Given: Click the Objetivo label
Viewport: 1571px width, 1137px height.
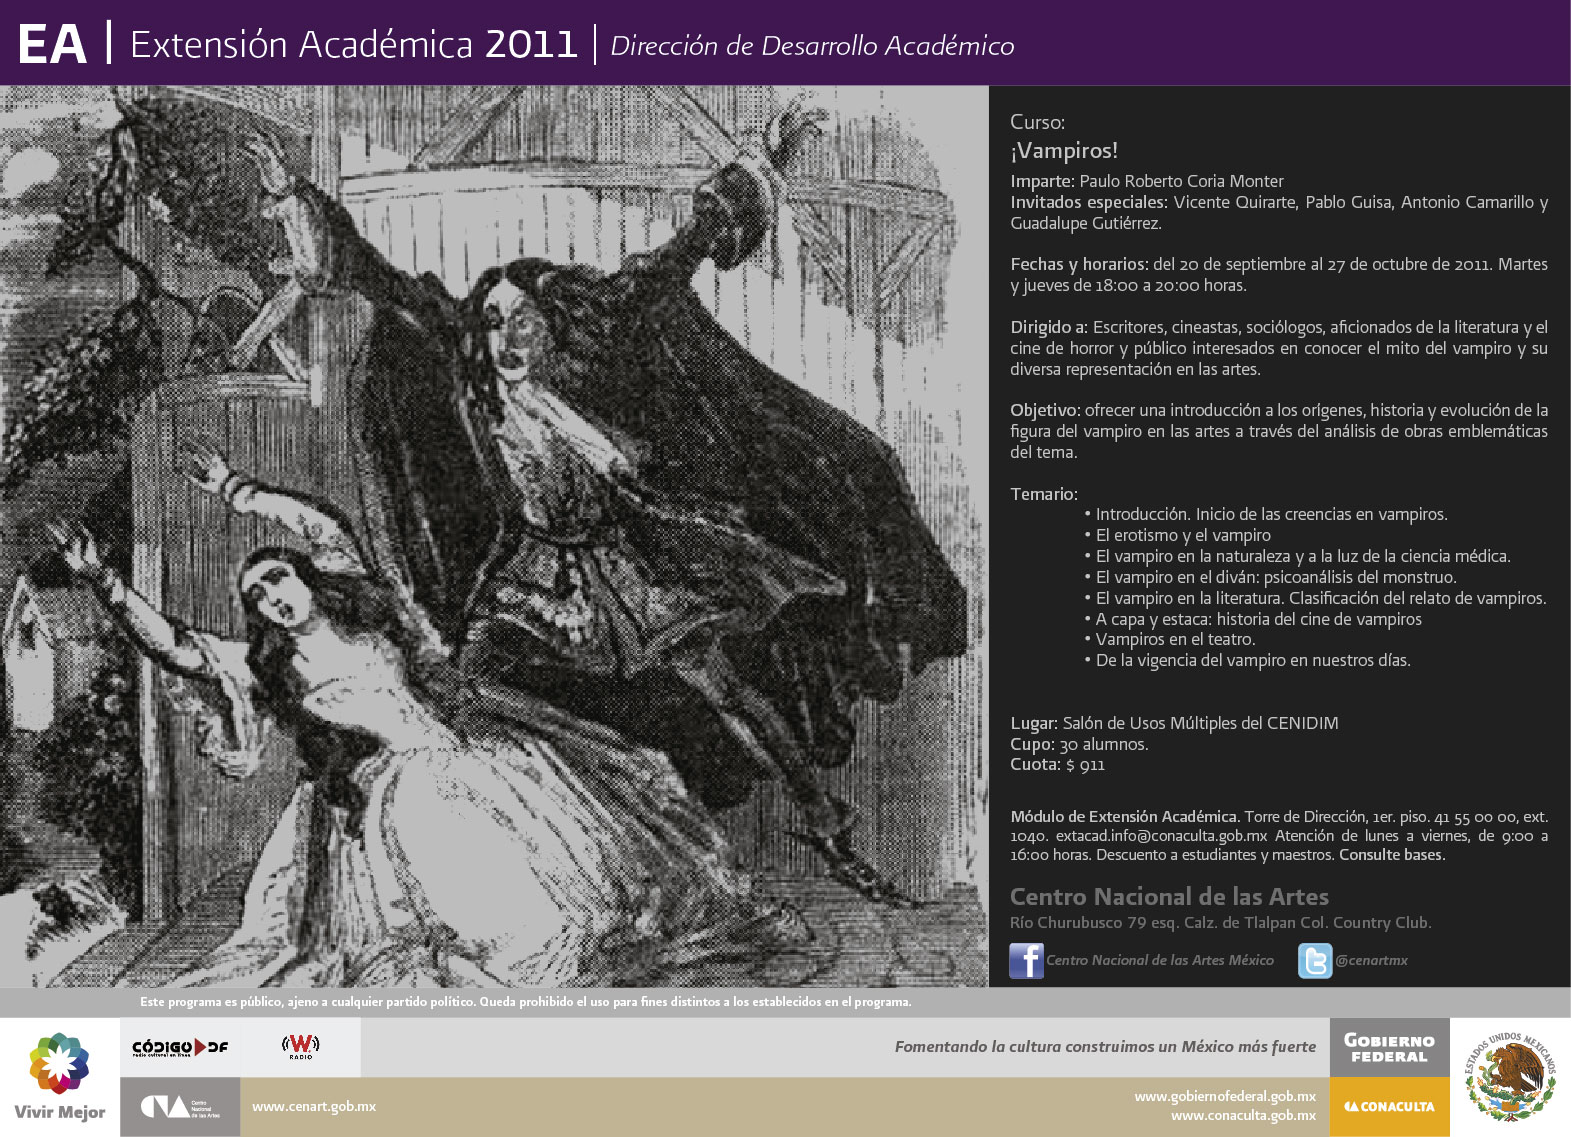Looking at the screenshot, I should 1045,410.
